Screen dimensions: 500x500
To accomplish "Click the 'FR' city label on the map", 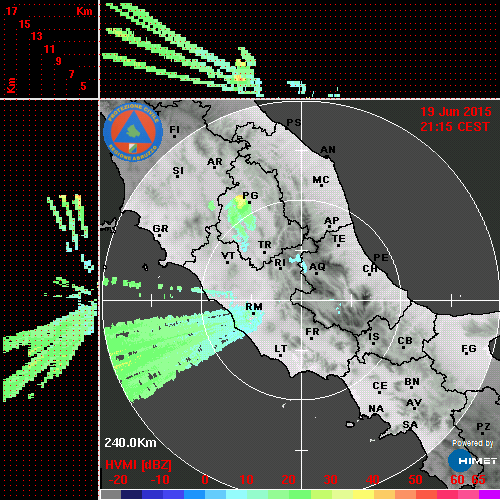I will [x=312, y=332].
